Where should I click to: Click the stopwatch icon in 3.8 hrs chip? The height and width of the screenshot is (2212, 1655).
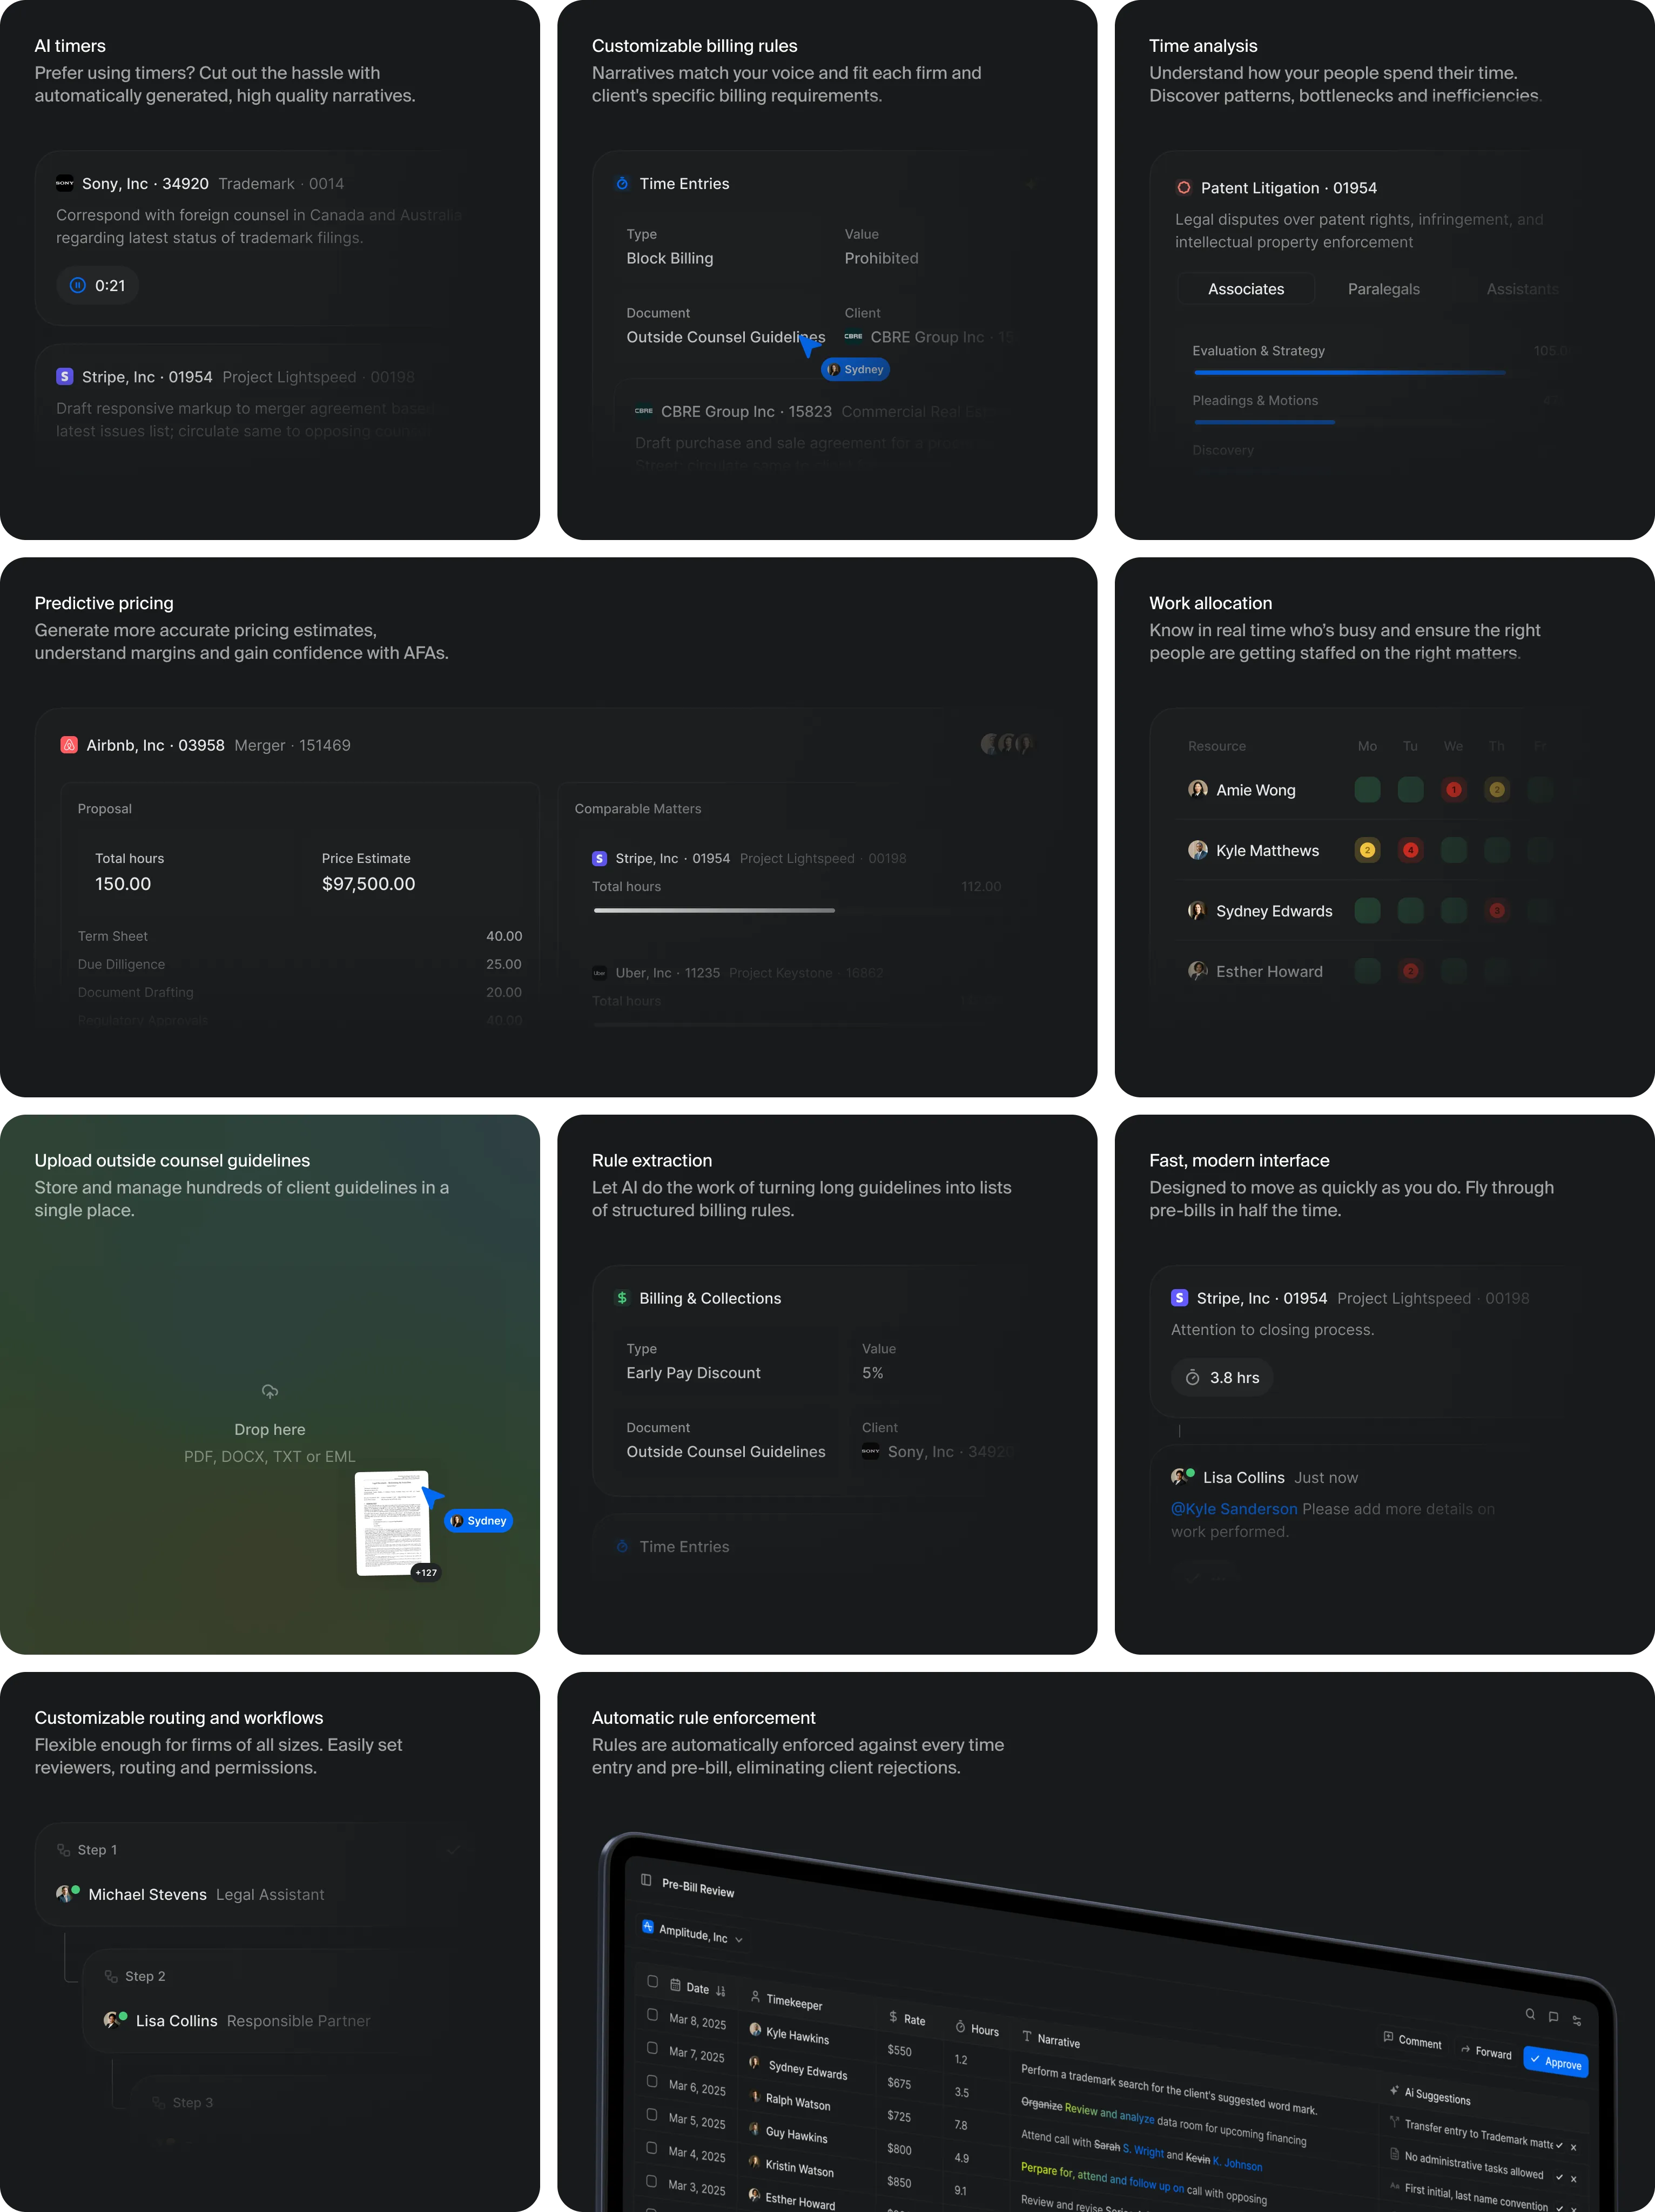click(1193, 1378)
